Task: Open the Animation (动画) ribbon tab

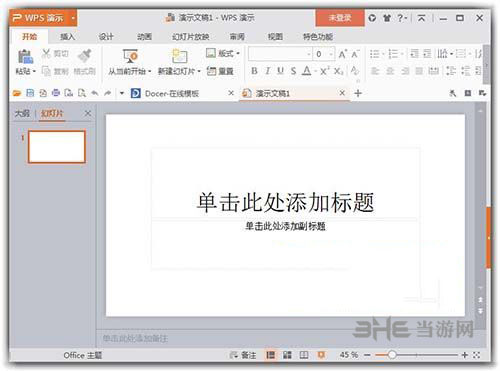Action: pos(145,37)
